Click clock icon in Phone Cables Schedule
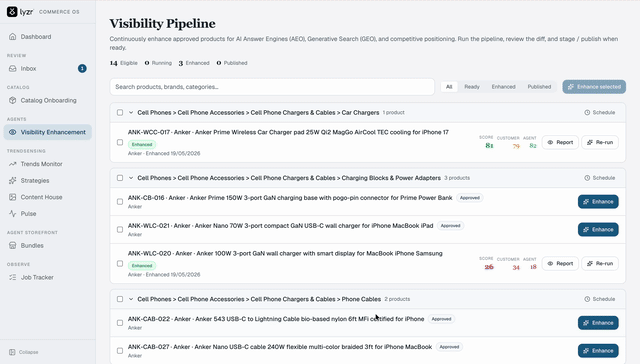 tap(587, 299)
